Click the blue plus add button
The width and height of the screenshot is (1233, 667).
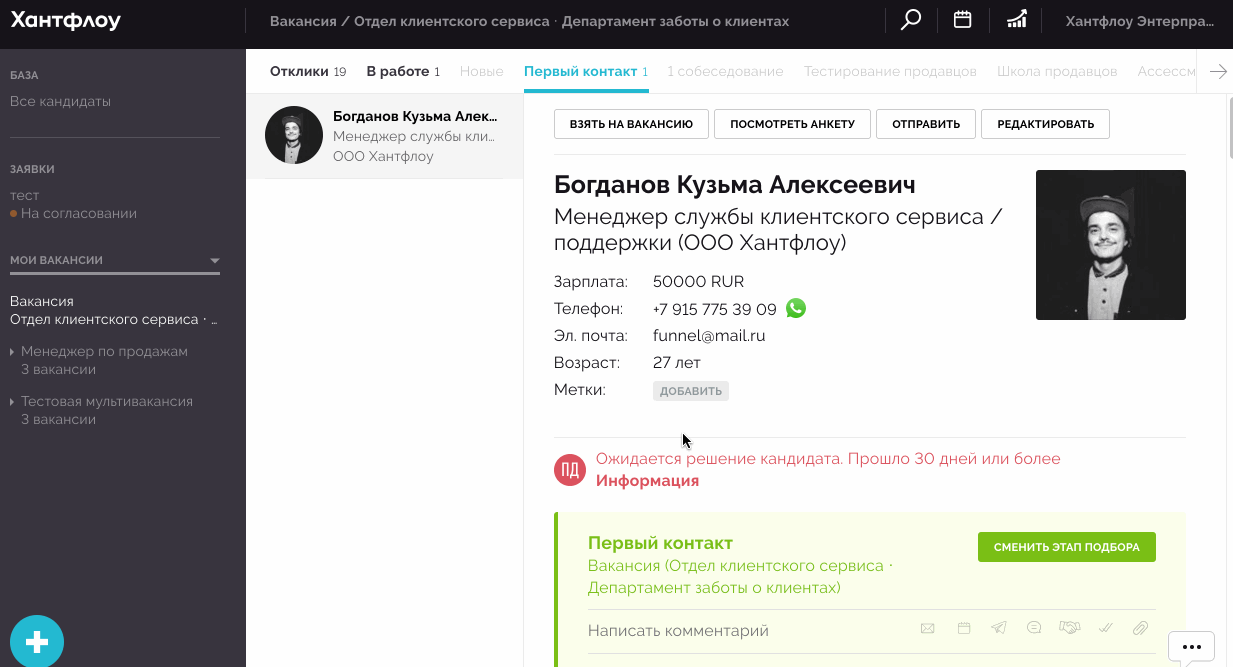[x=37, y=641]
